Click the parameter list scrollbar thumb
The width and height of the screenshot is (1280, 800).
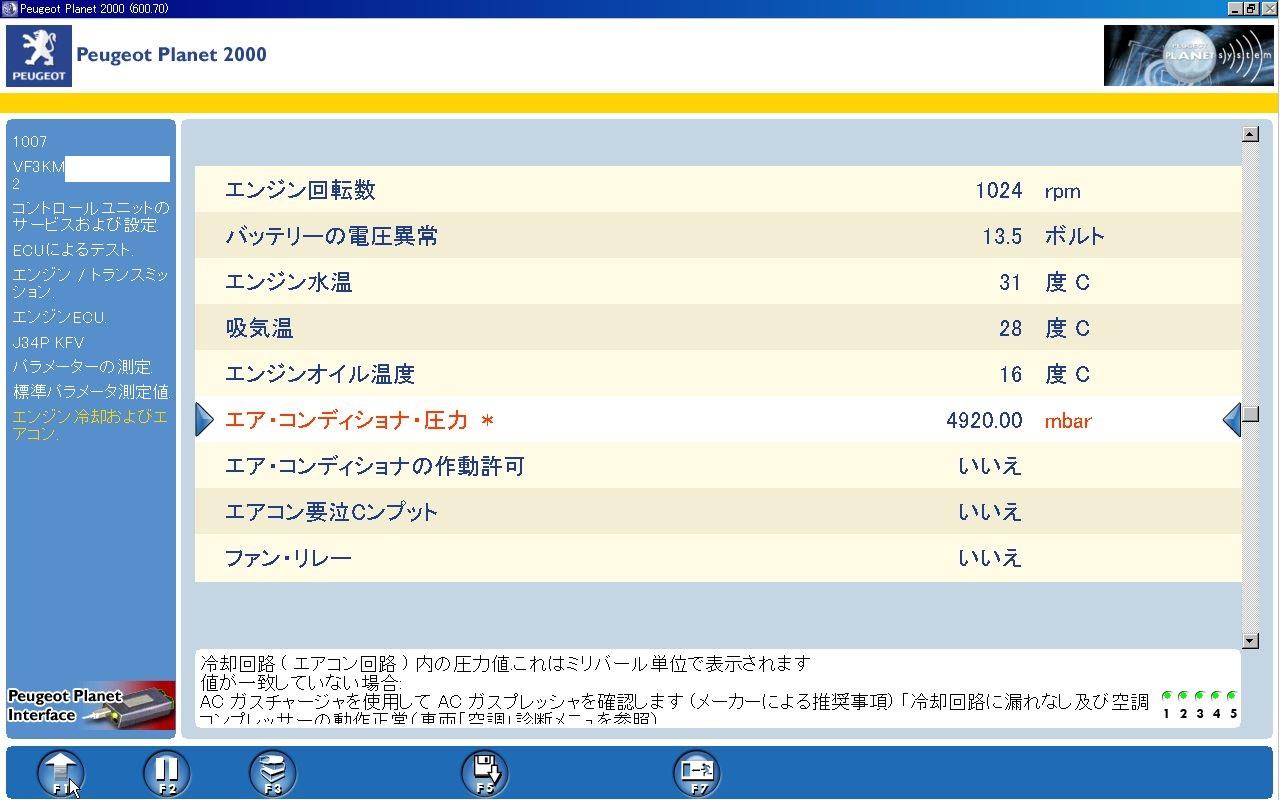(x=1250, y=415)
